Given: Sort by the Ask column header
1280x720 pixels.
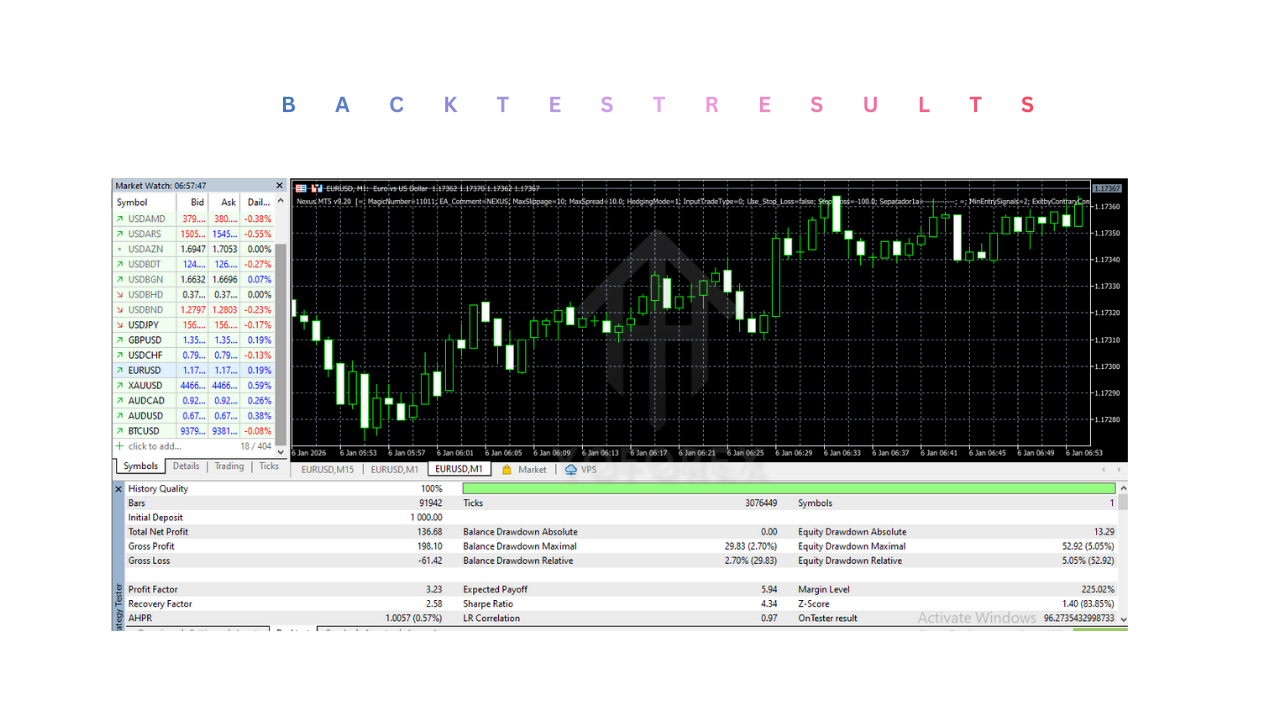Looking at the screenshot, I should pyautogui.click(x=229, y=202).
